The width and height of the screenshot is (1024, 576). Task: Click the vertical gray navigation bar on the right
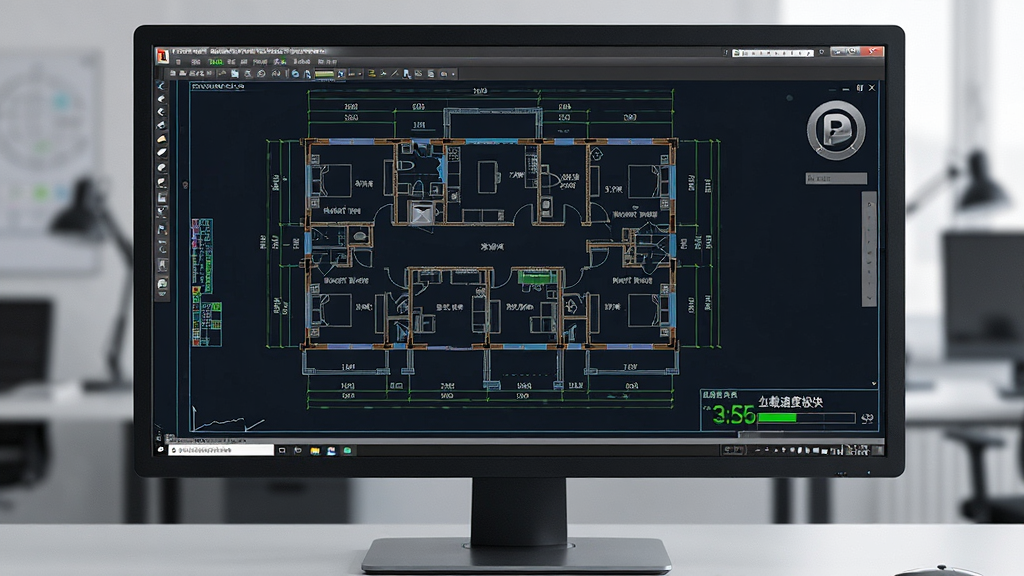tap(869, 249)
